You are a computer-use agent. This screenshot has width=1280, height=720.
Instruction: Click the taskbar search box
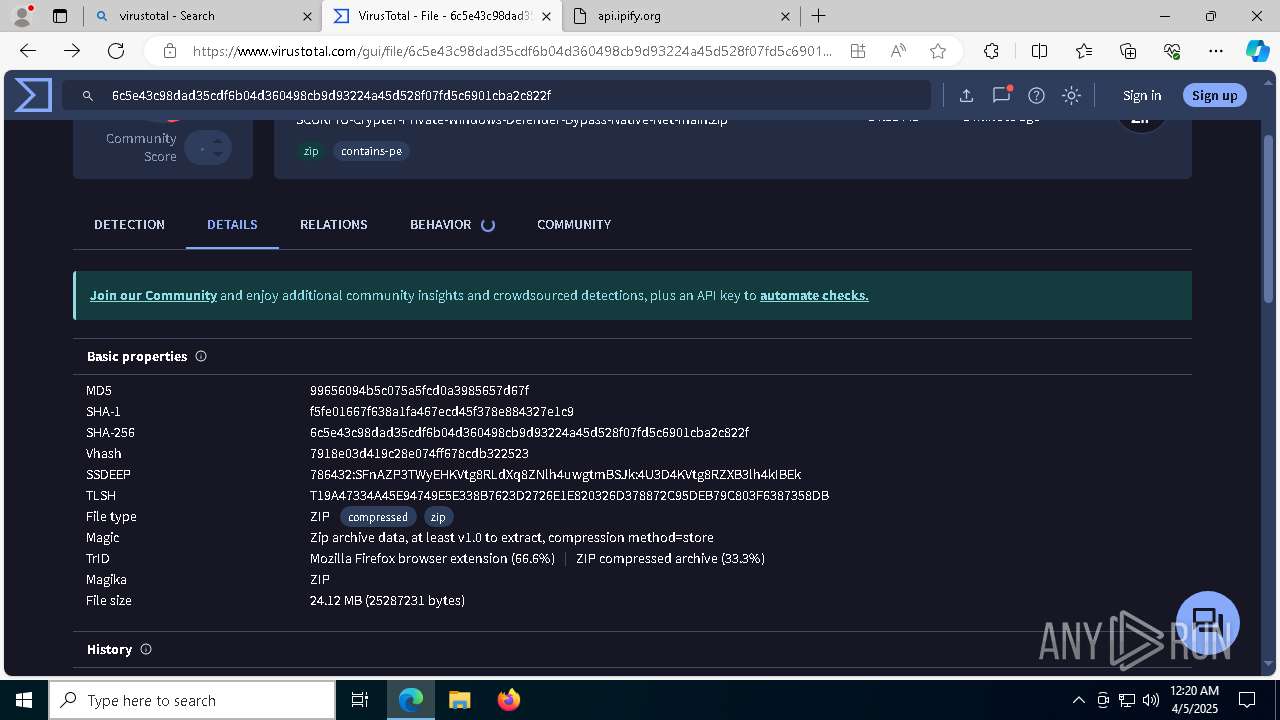click(x=192, y=700)
